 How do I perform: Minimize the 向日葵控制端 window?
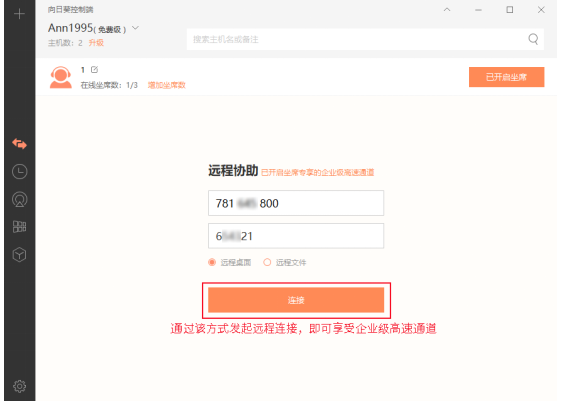(478, 10)
